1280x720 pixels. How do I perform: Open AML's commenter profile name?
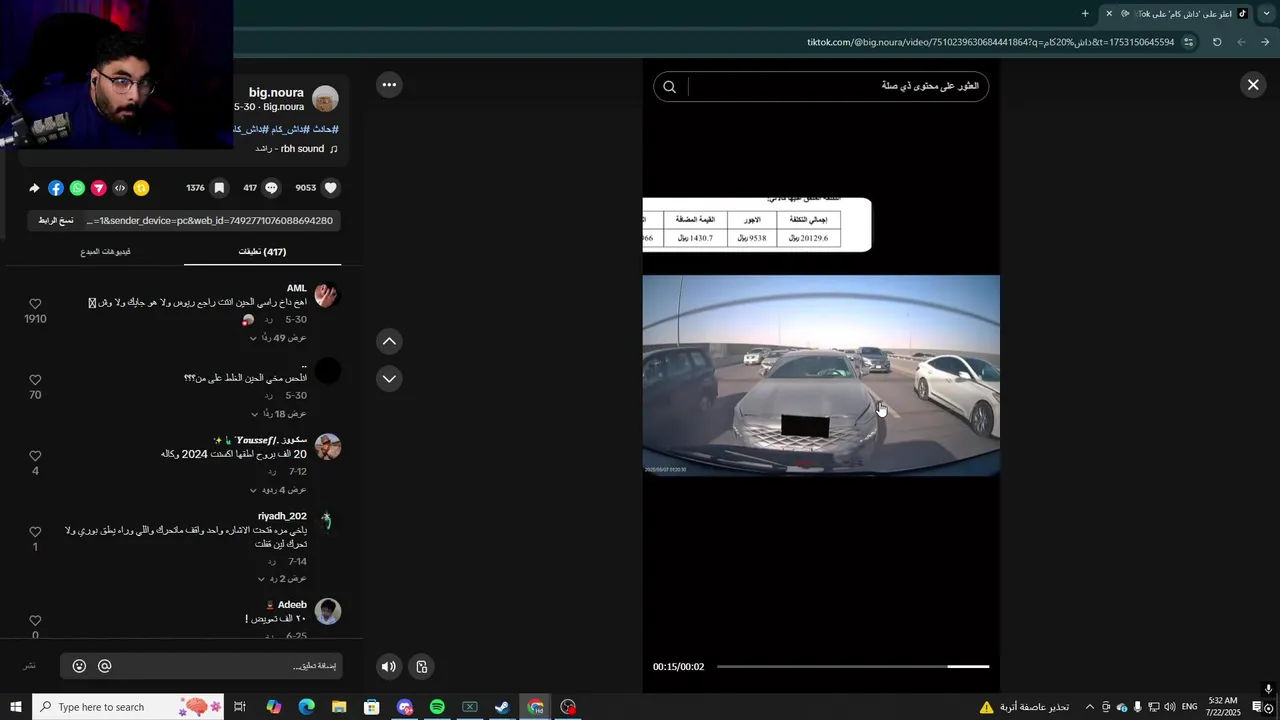tap(297, 288)
